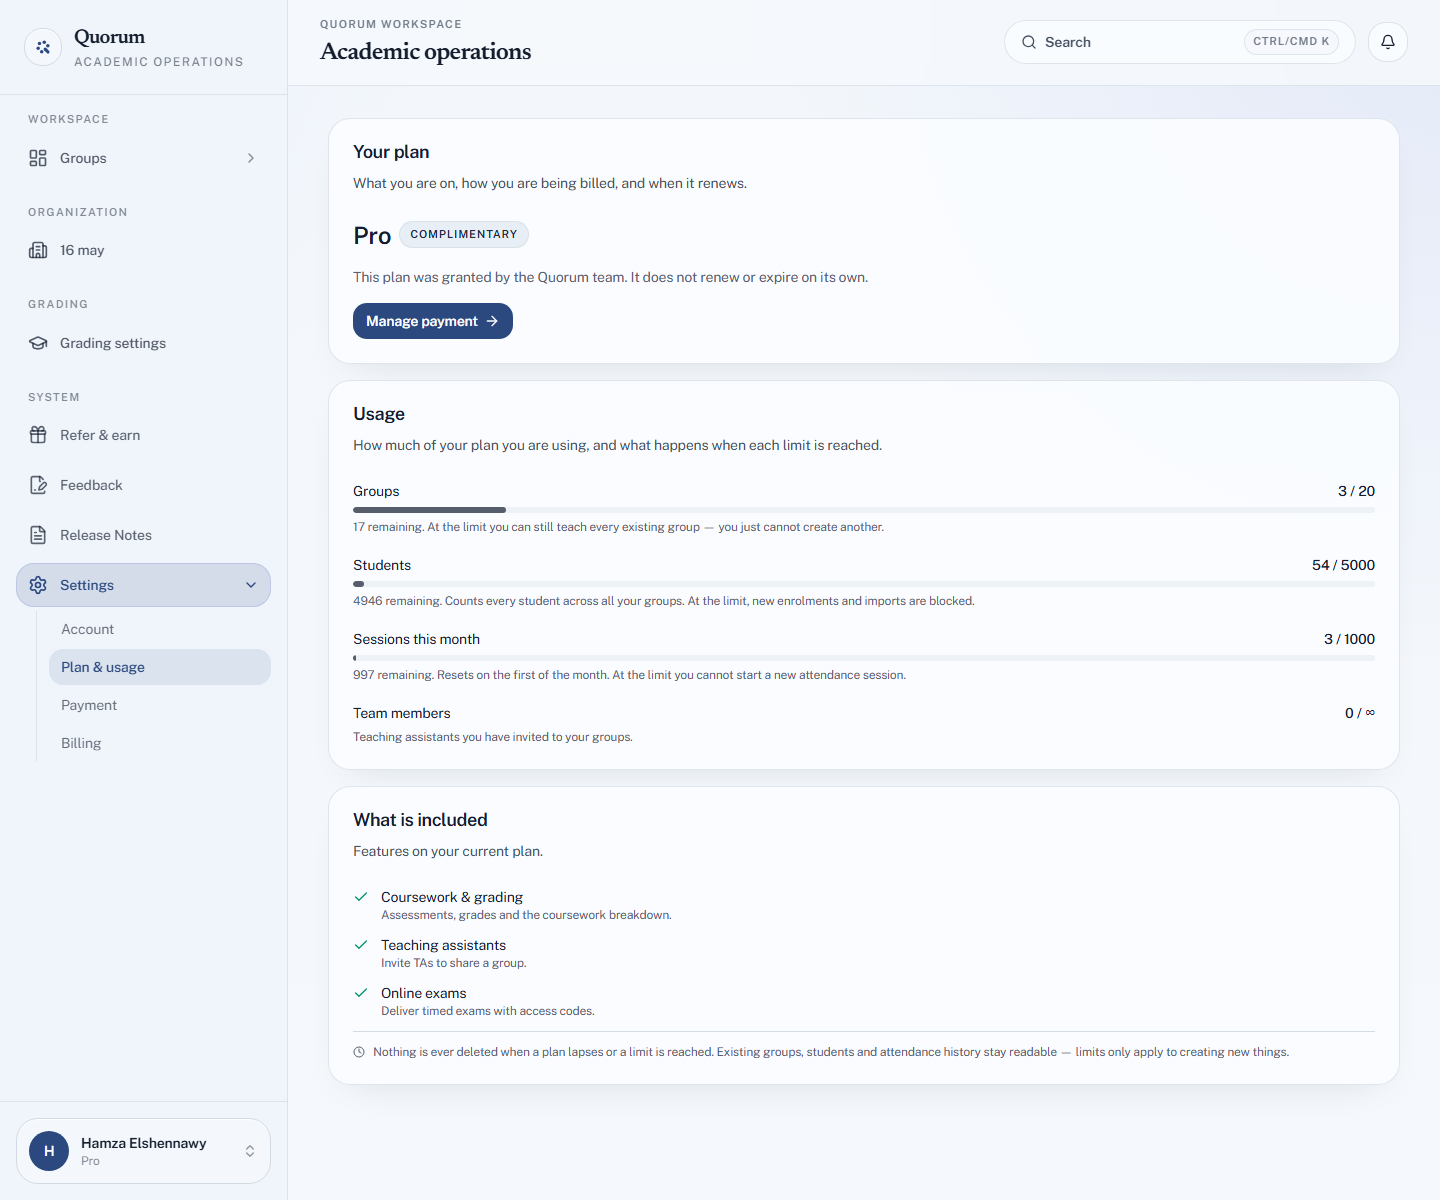
Task: Click the '54 / 5000' students count
Action: (x=1343, y=565)
